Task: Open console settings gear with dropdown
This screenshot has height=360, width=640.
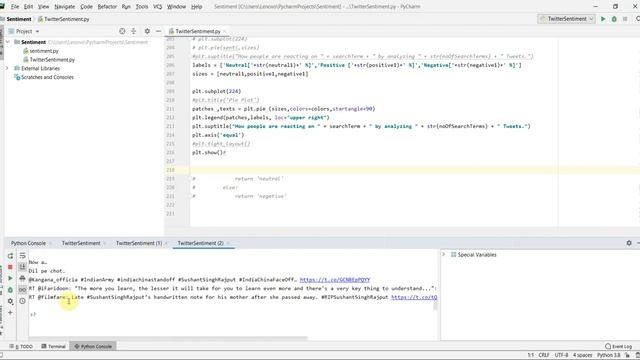Action: [x=10, y=301]
